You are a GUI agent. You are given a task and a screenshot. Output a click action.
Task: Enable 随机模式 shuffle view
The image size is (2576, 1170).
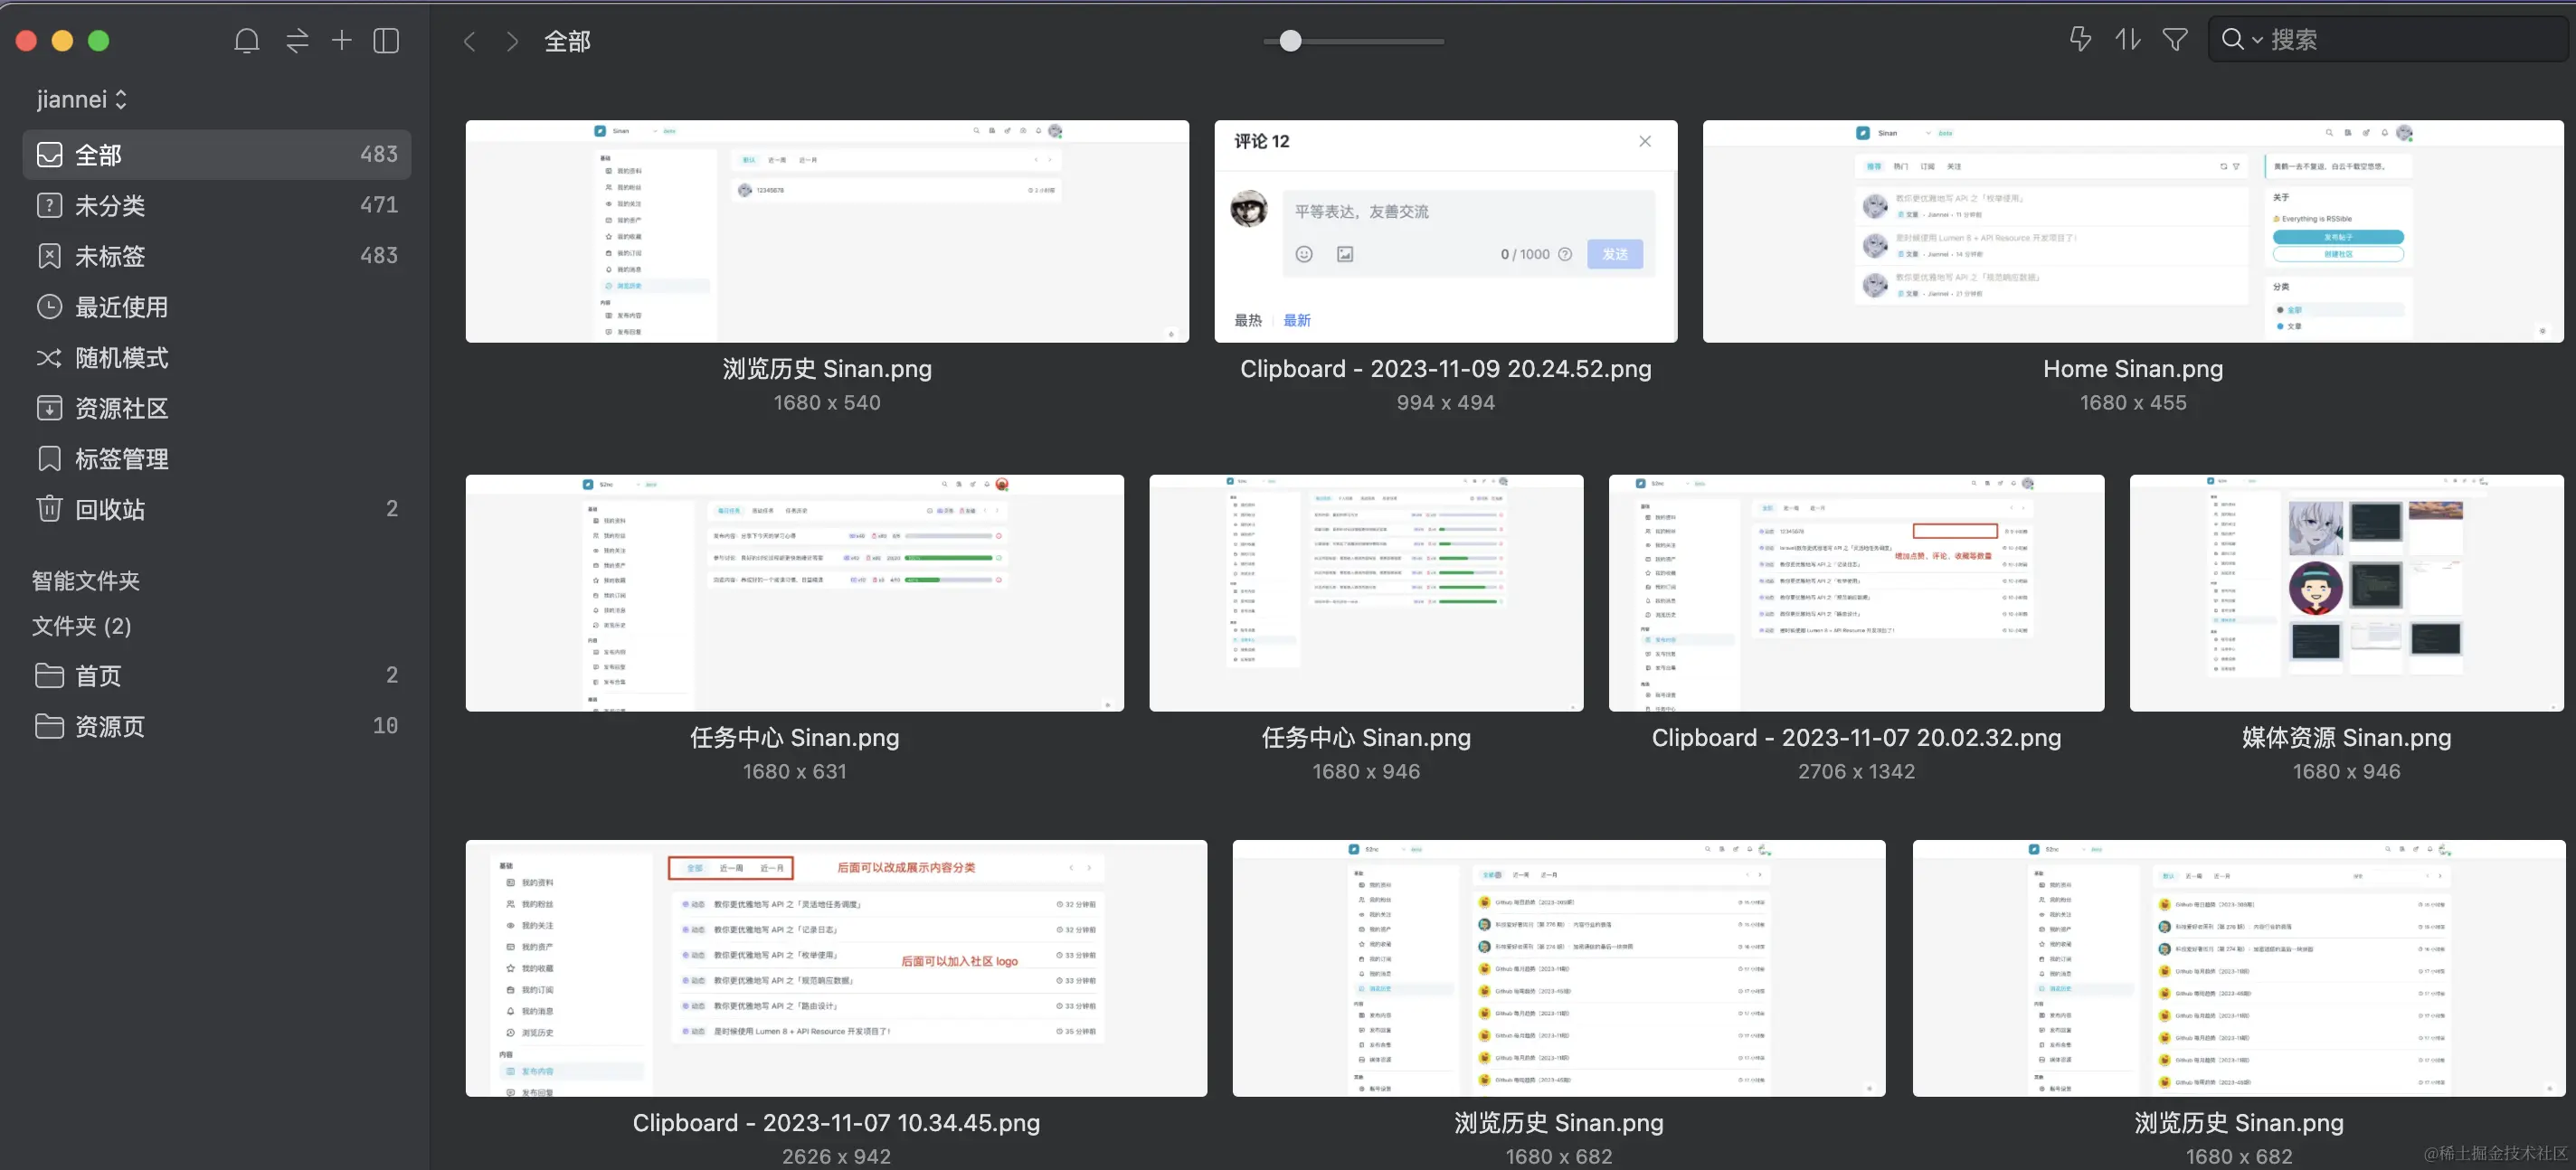tap(121, 358)
